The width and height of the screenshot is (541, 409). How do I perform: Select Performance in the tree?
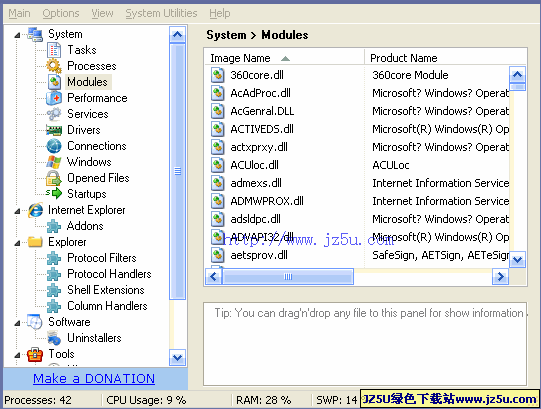pos(97,98)
